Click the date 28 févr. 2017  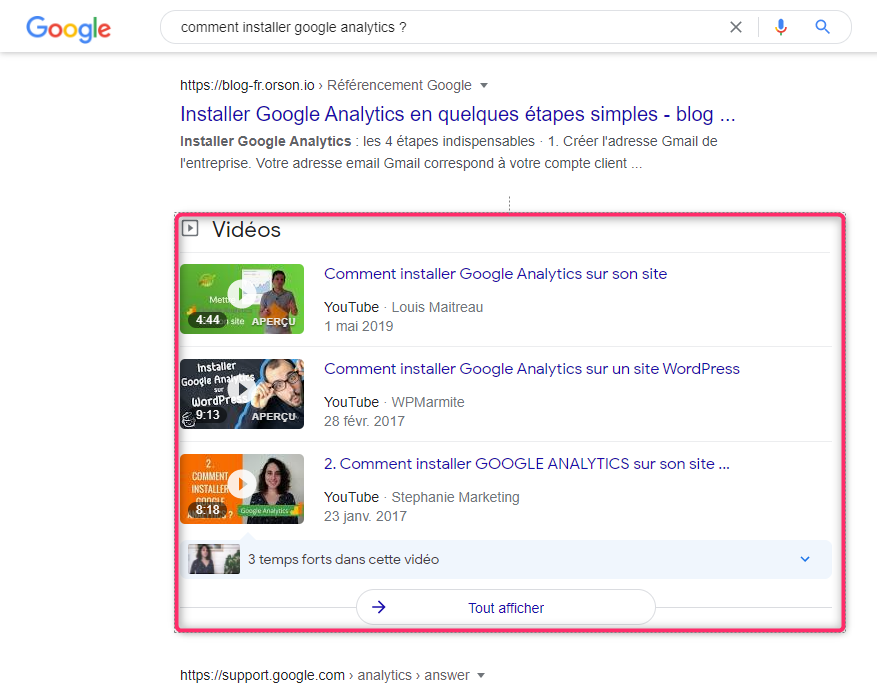[x=364, y=421]
